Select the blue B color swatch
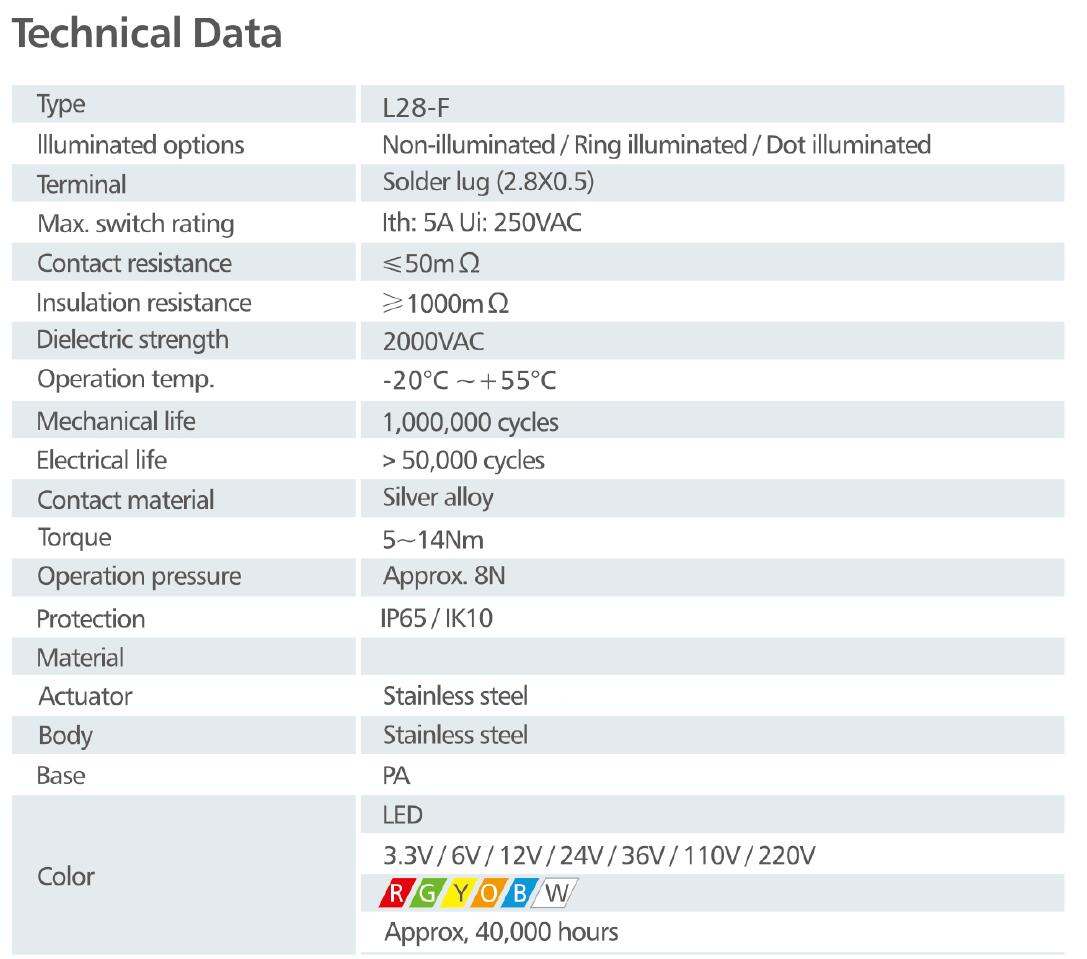1087x959 pixels. pyautogui.click(x=521, y=892)
